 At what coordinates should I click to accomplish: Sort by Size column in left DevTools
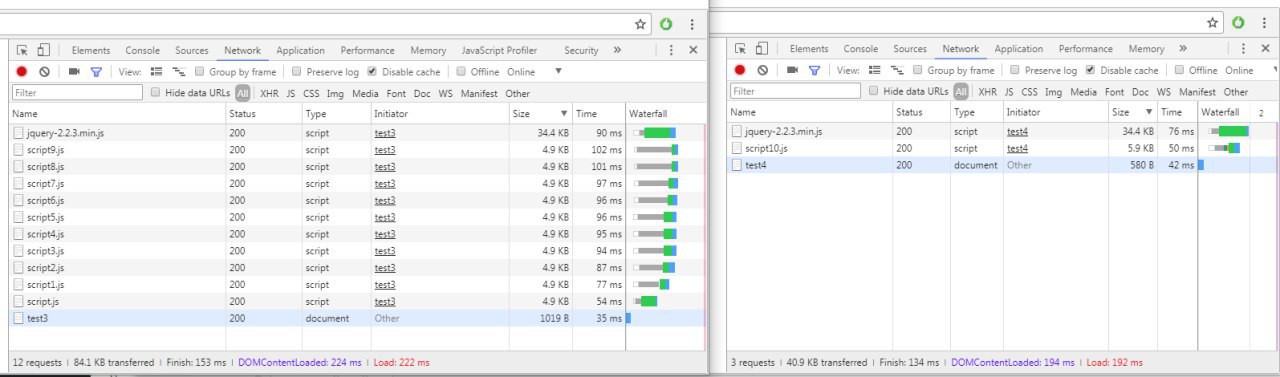(541, 114)
